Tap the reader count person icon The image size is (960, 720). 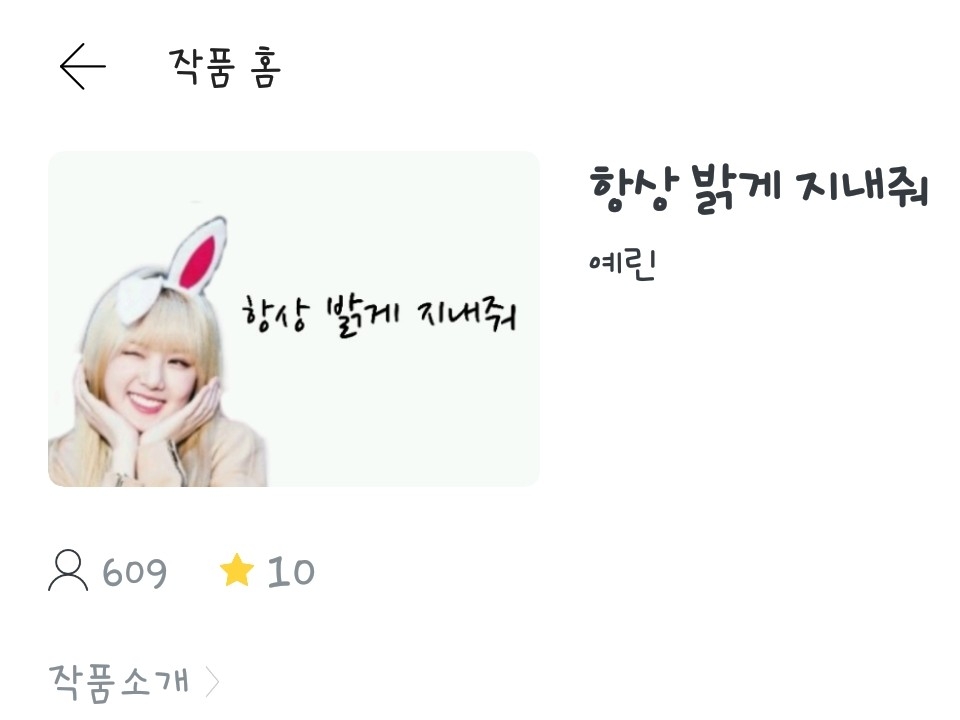(x=68, y=570)
